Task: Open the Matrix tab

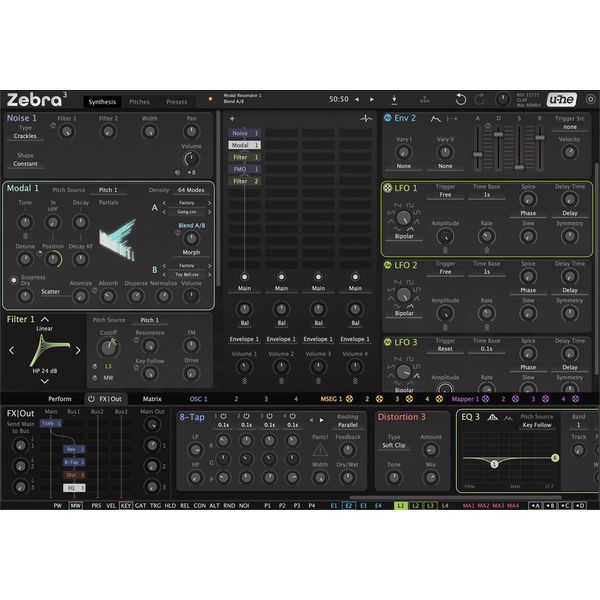Action: (x=152, y=398)
